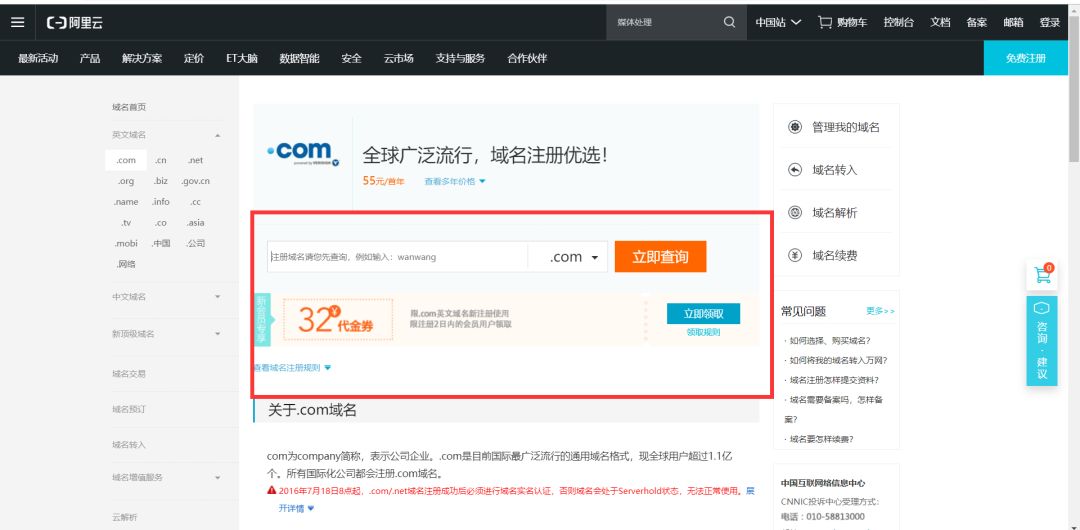Image resolution: width=1080 pixels, height=530 pixels.
Task: Click the 文档 header link
Action: [x=940, y=22]
